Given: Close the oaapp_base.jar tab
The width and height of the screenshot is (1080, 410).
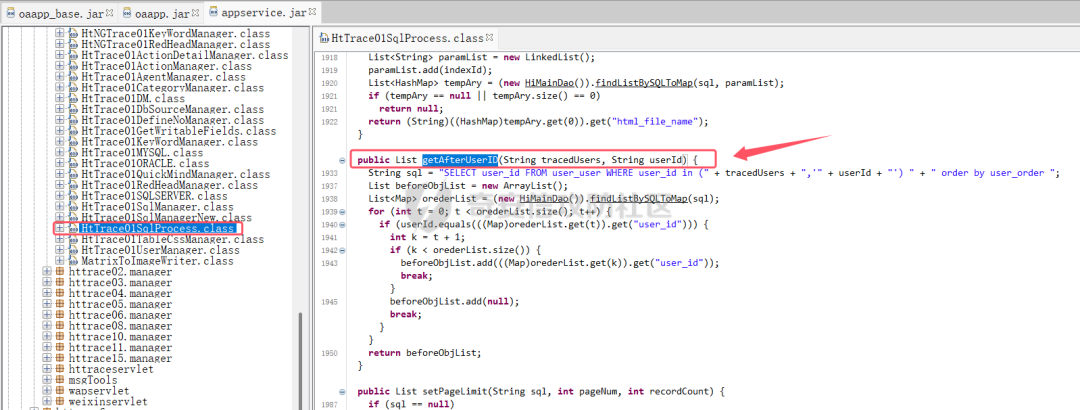Looking at the screenshot, I should click(x=110, y=12).
